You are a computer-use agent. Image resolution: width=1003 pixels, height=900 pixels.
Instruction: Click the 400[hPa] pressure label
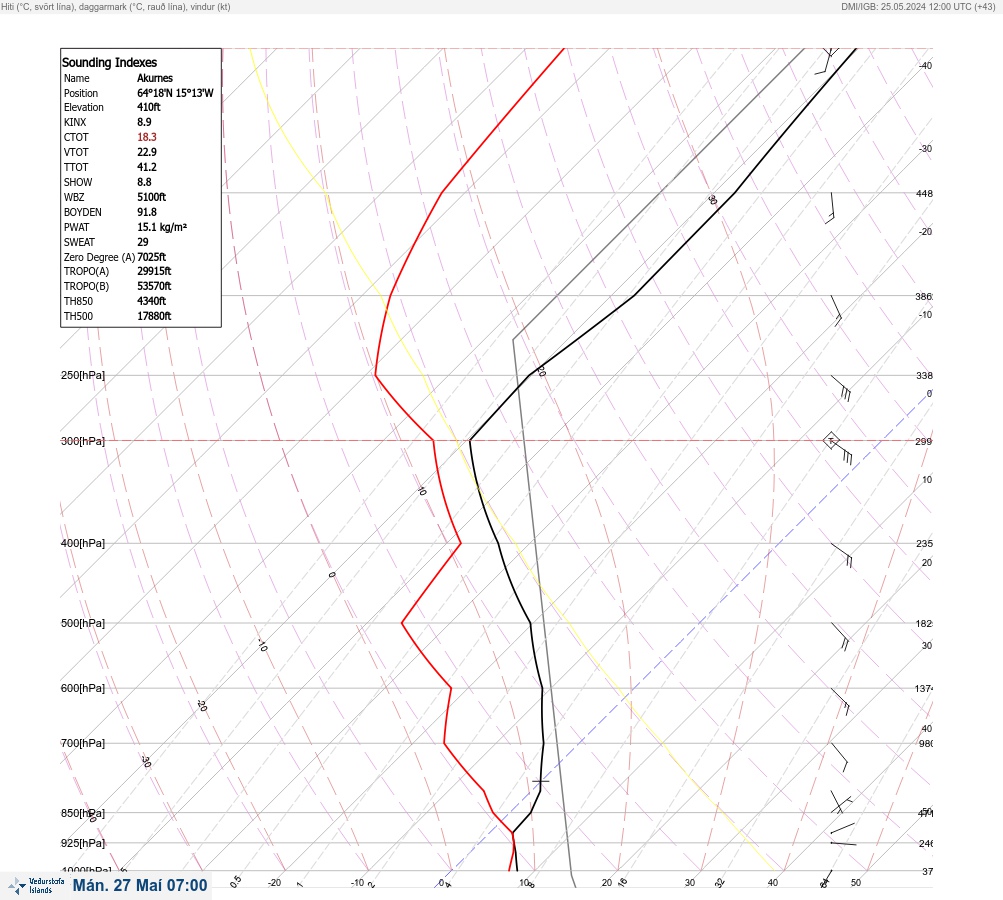coord(83,543)
